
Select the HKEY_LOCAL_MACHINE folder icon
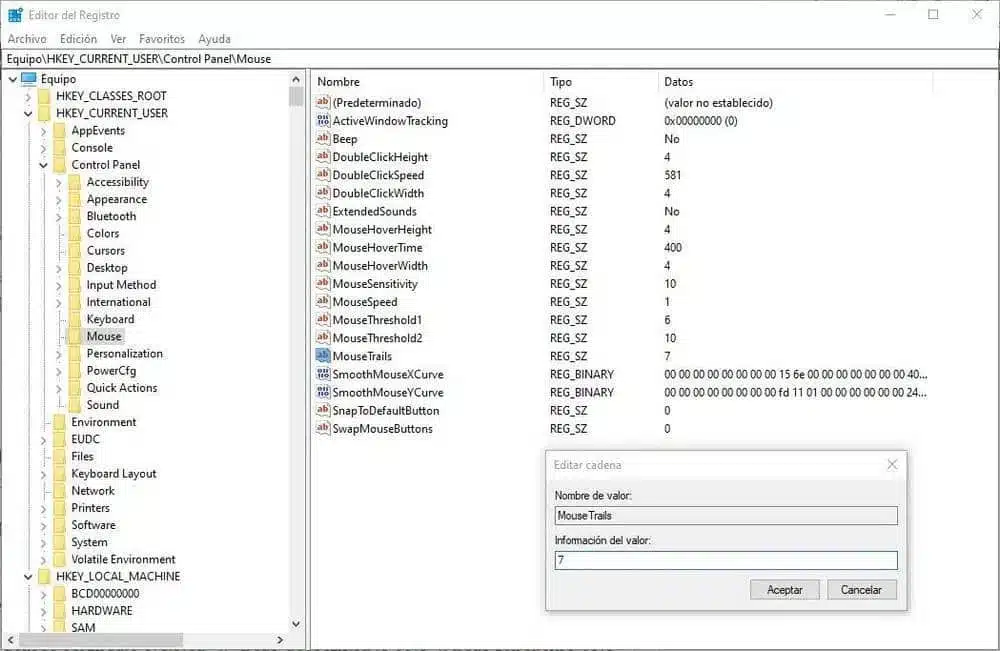(x=44, y=577)
